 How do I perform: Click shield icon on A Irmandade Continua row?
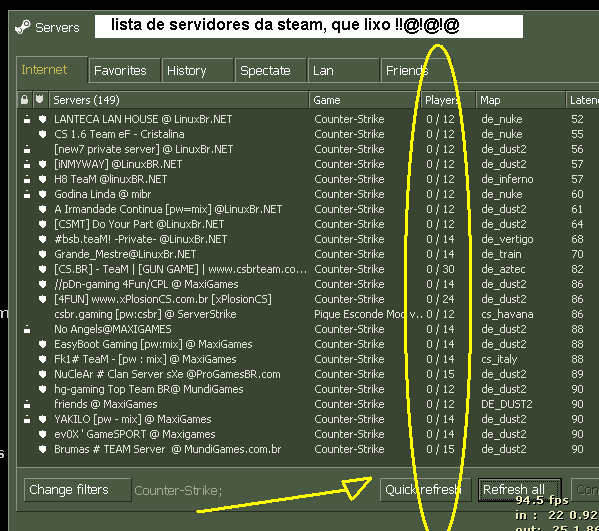pos(42,209)
